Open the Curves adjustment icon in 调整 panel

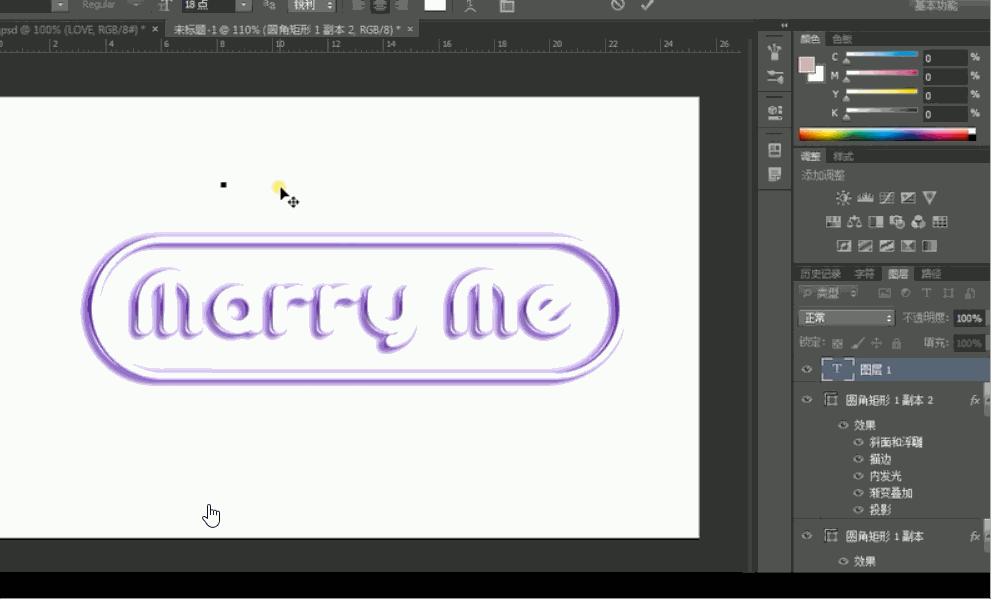tap(886, 197)
